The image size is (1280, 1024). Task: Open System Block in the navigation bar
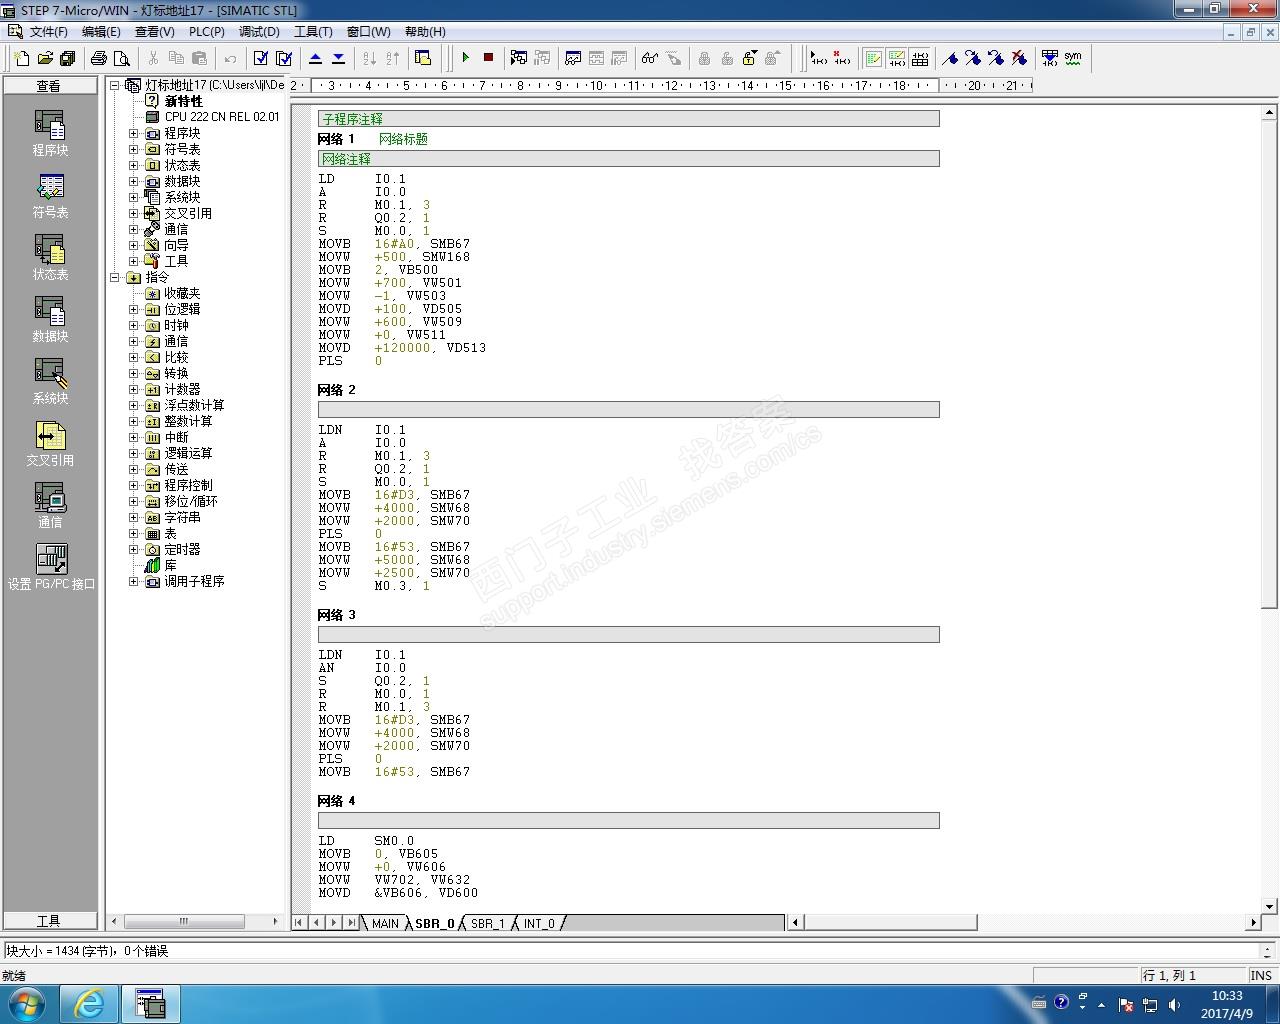tap(50, 382)
